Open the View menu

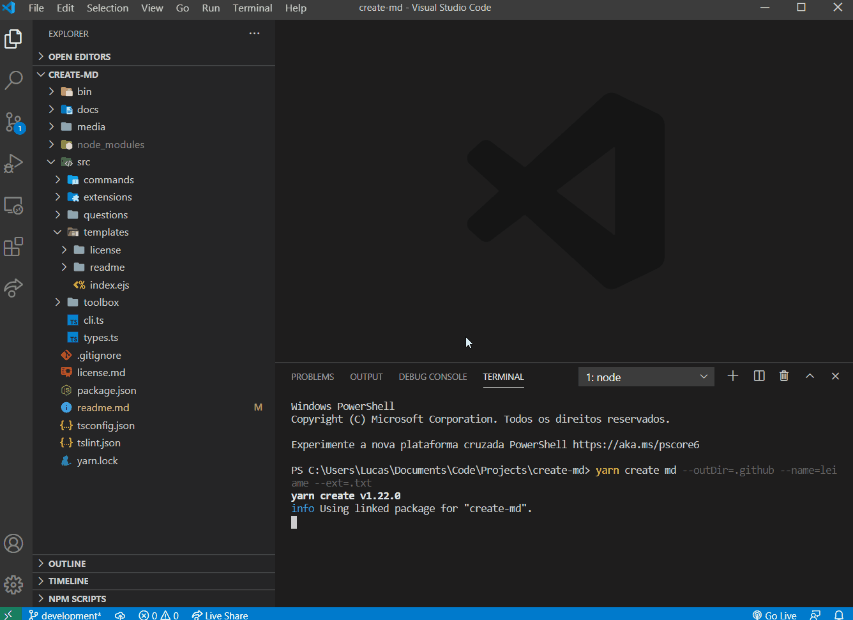point(152,8)
